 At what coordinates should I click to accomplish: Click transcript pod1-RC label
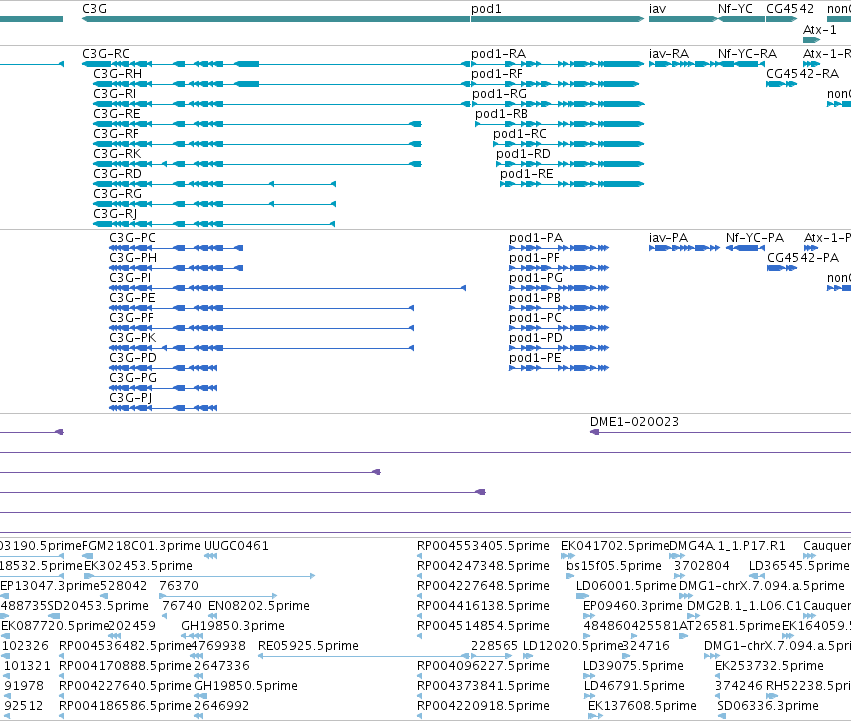coord(519,134)
